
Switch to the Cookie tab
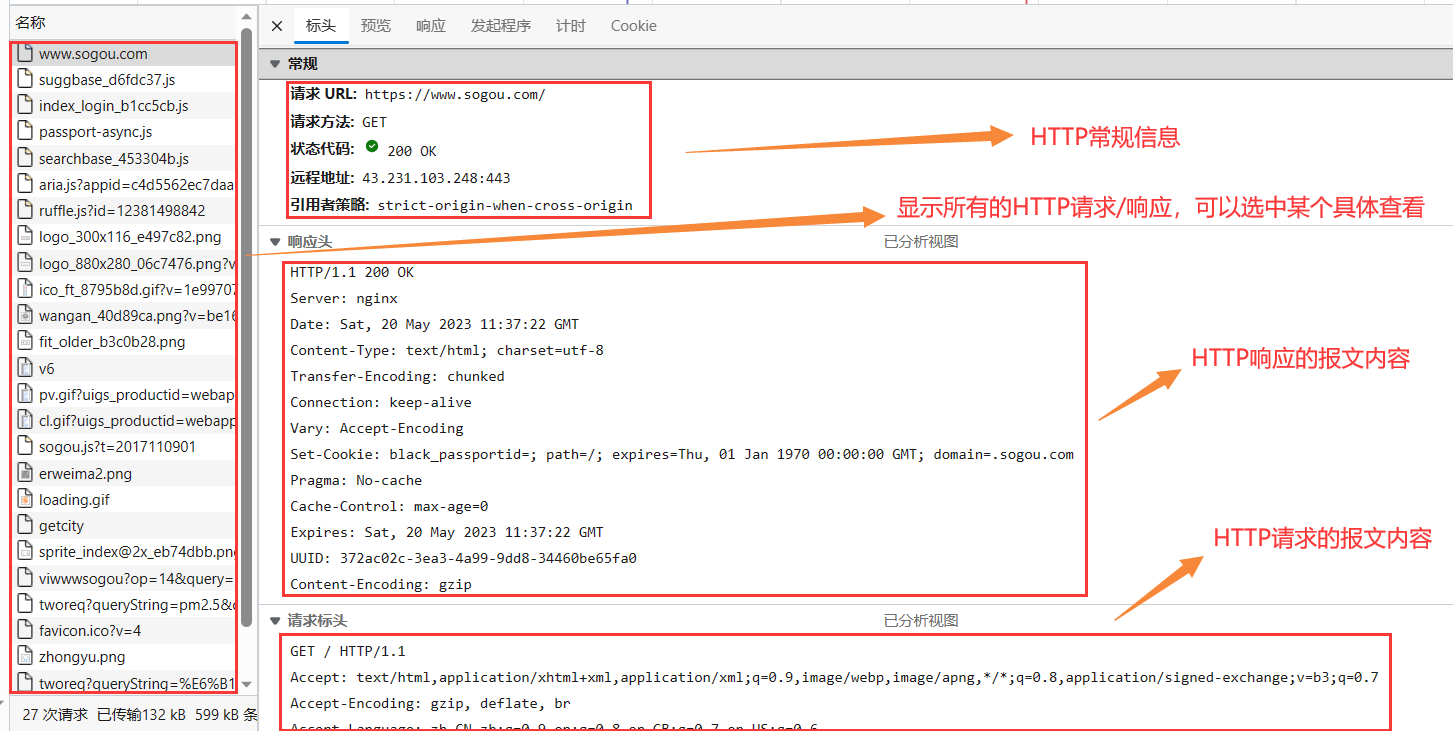point(634,26)
